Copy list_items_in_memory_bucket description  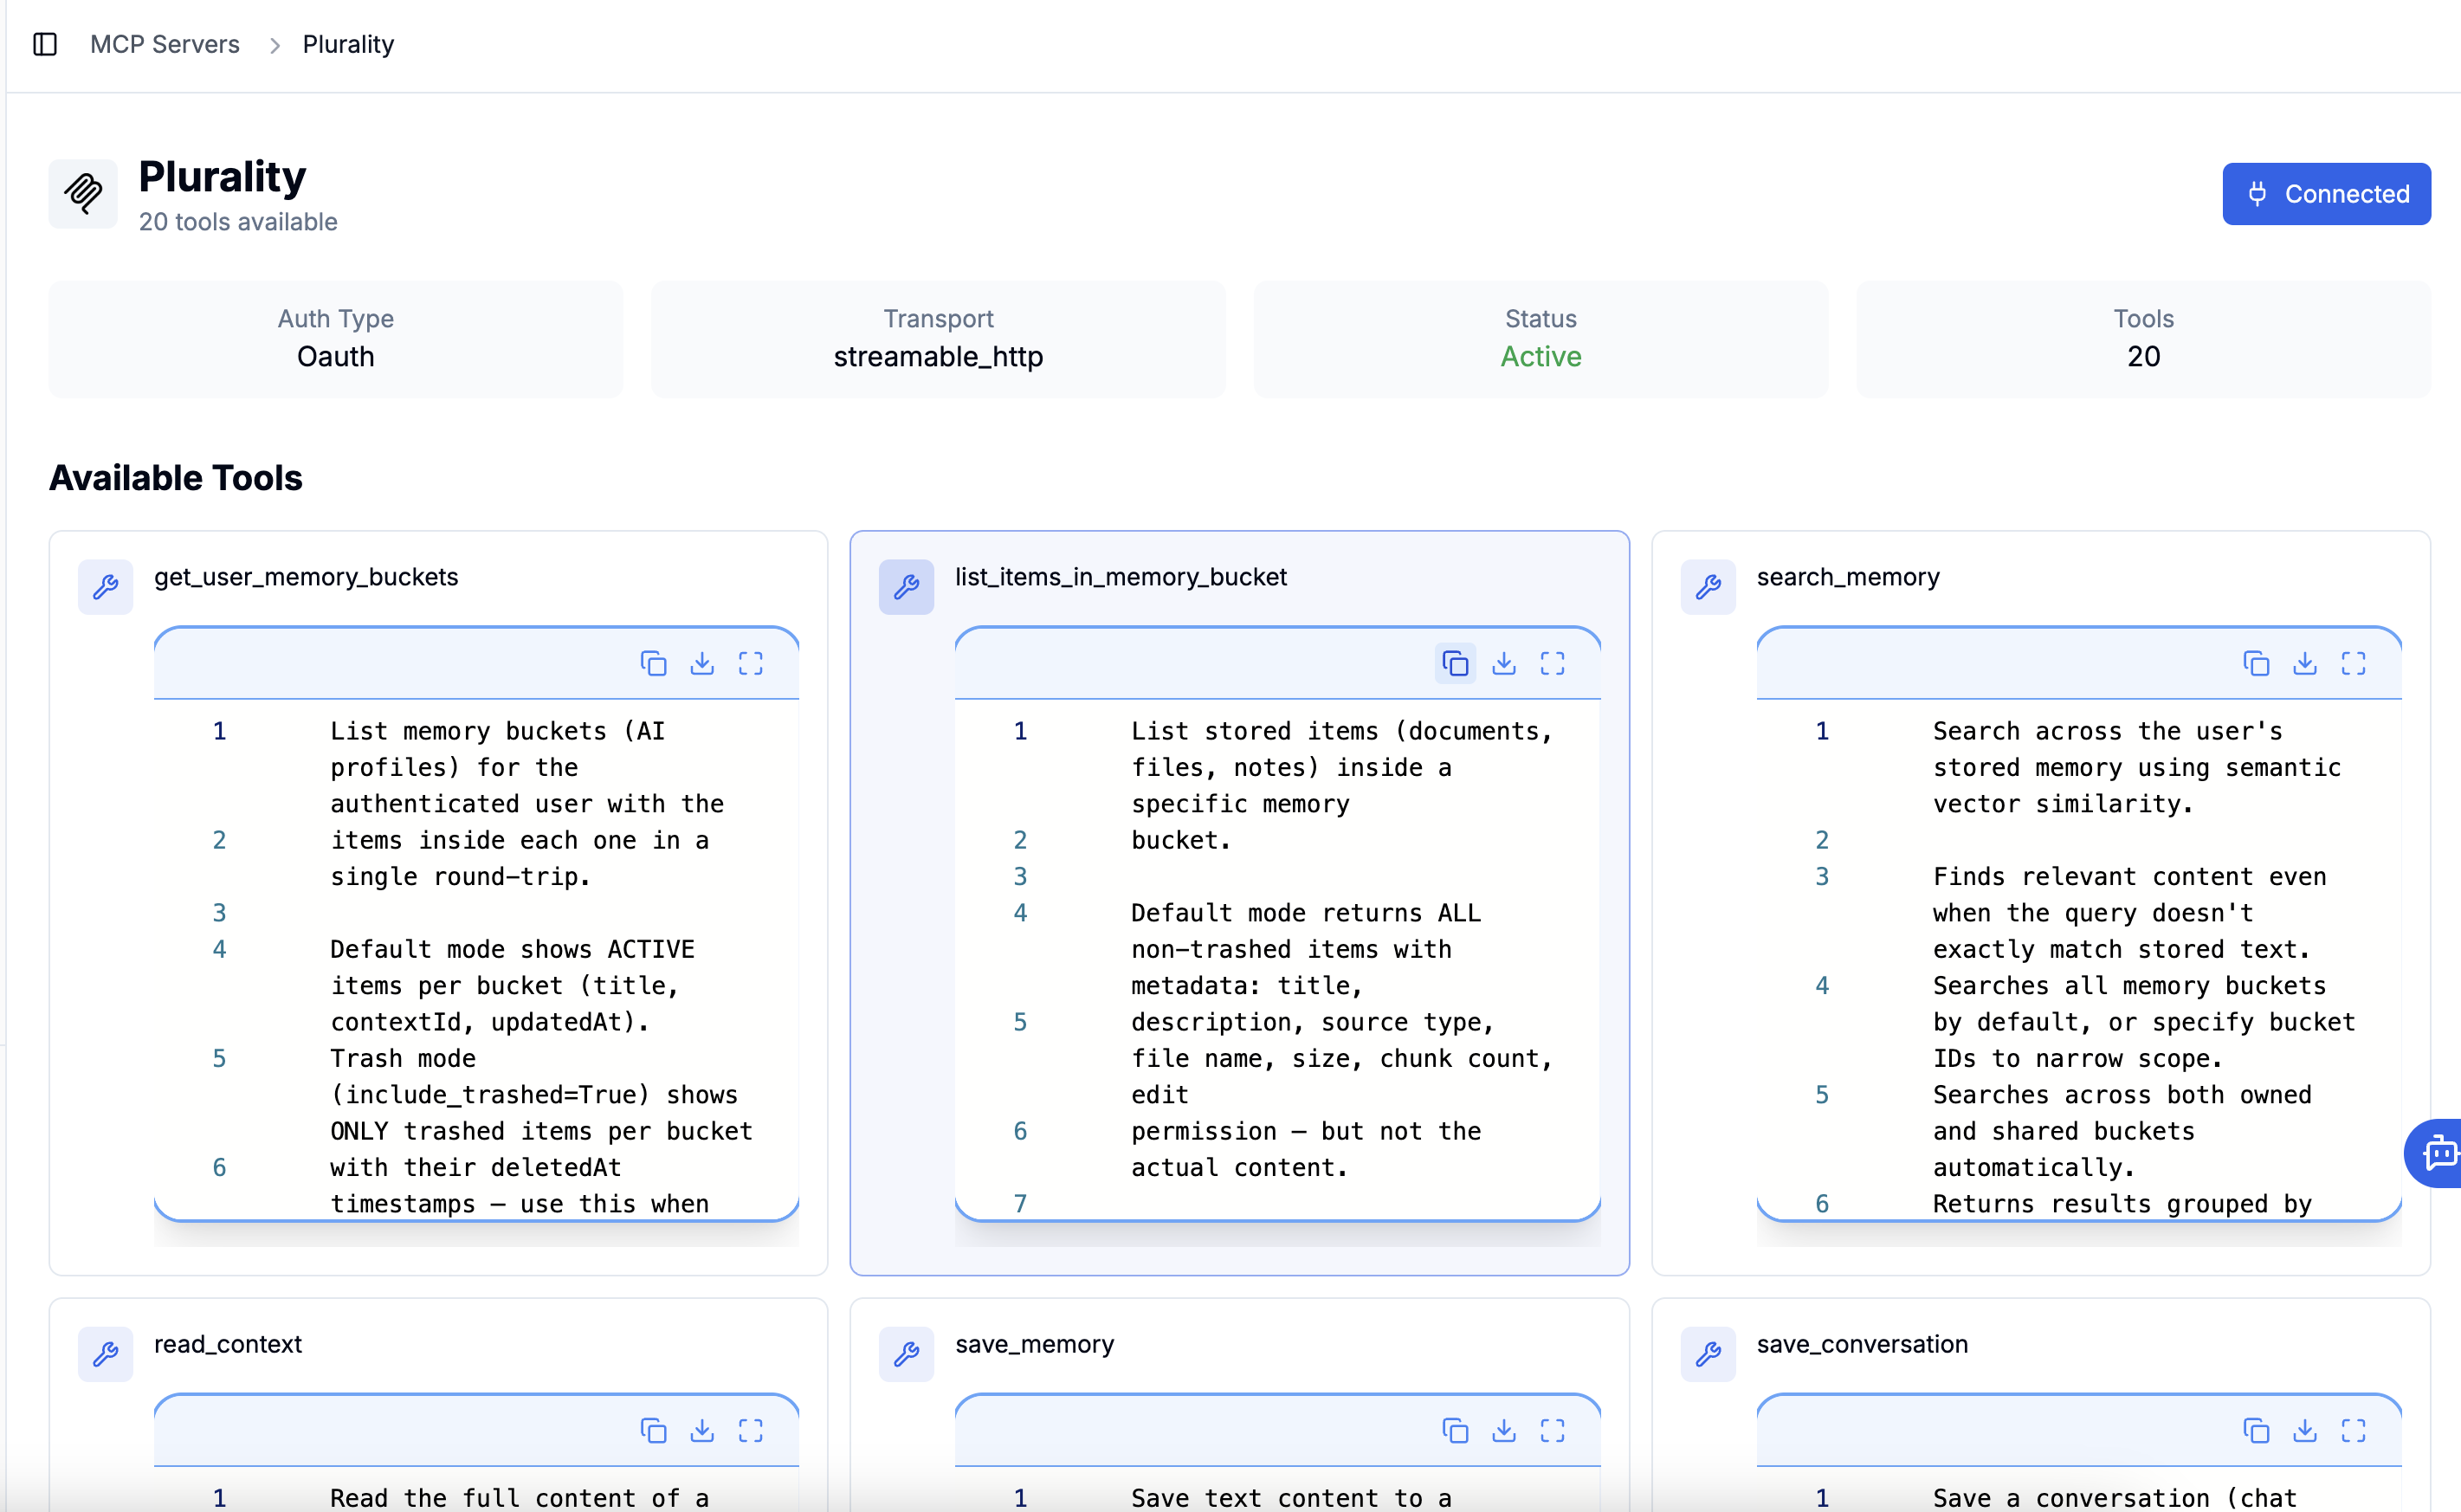pyautogui.click(x=1455, y=663)
